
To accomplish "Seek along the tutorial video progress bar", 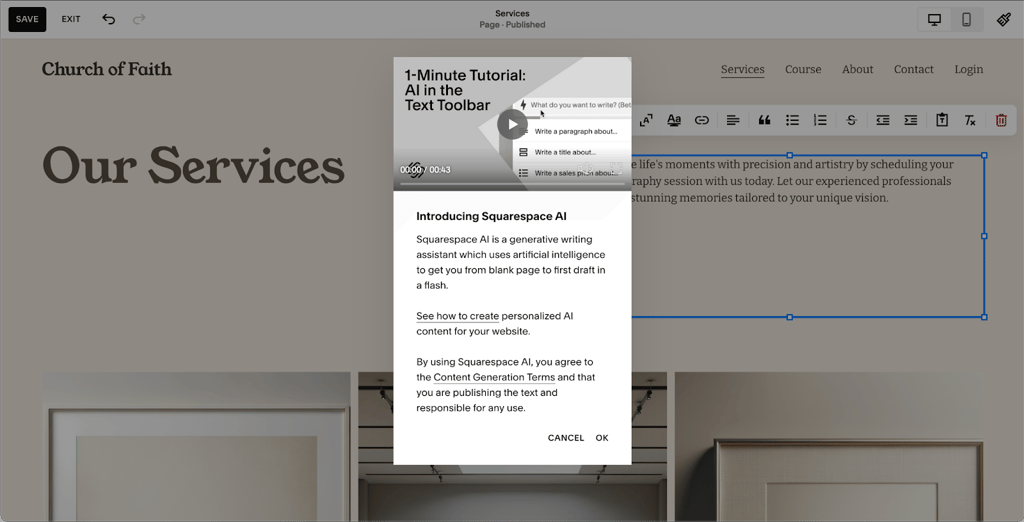I will [x=512, y=184].
